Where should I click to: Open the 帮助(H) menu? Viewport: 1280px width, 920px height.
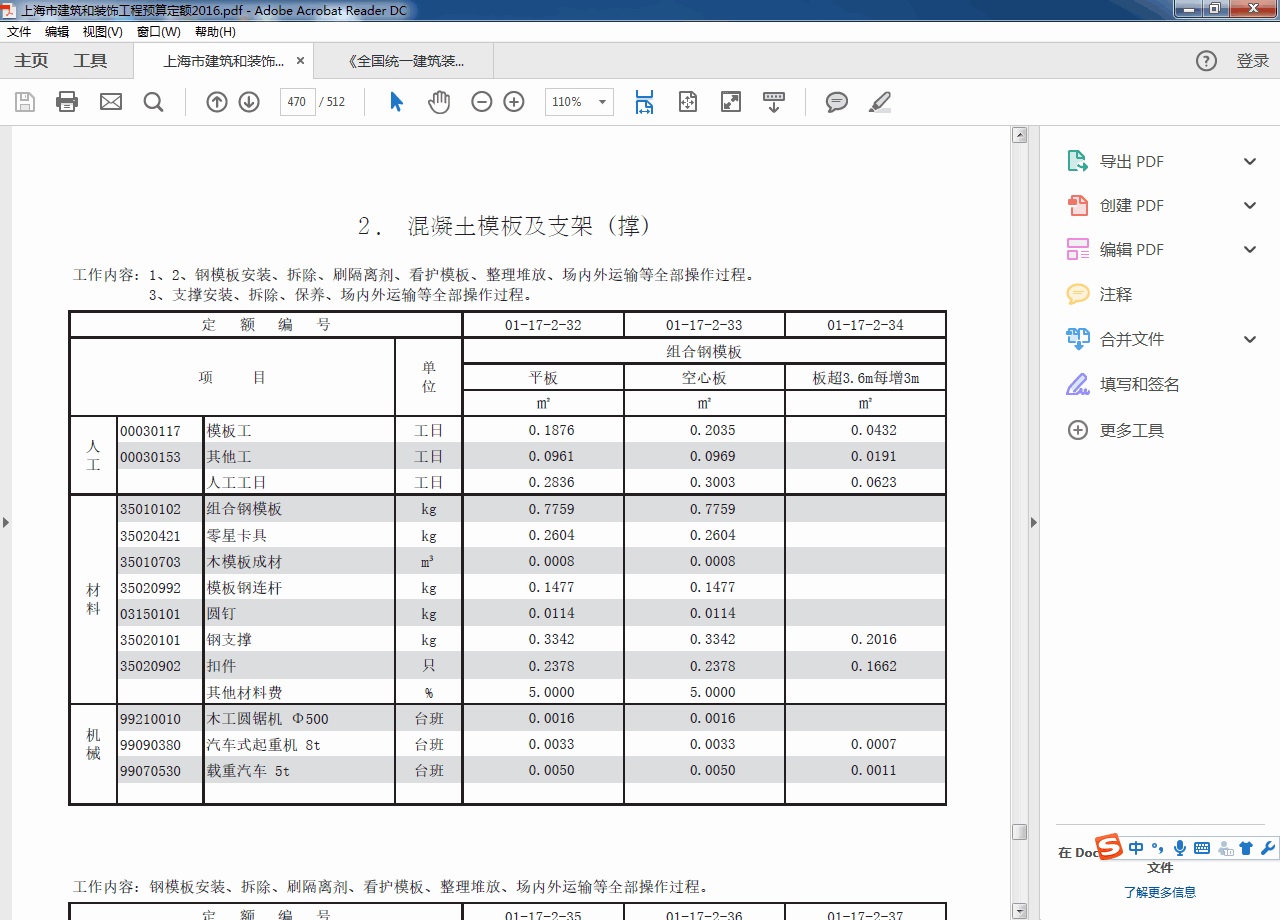(215, 31)
